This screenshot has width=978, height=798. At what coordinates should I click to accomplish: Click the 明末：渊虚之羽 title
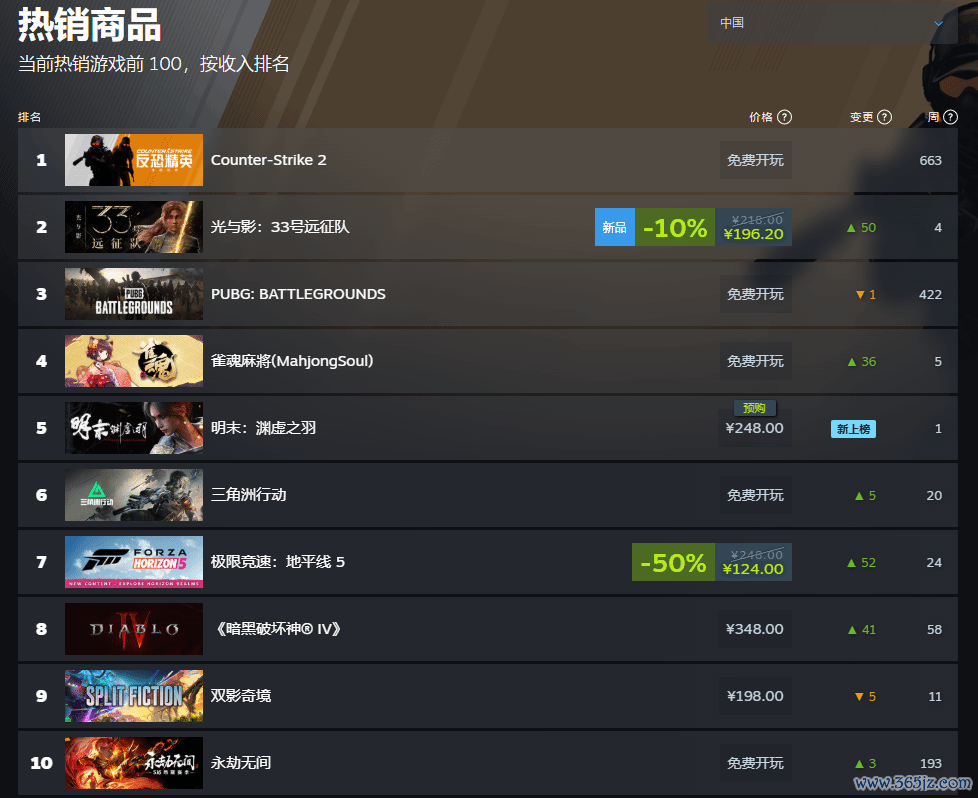(263, 428)
